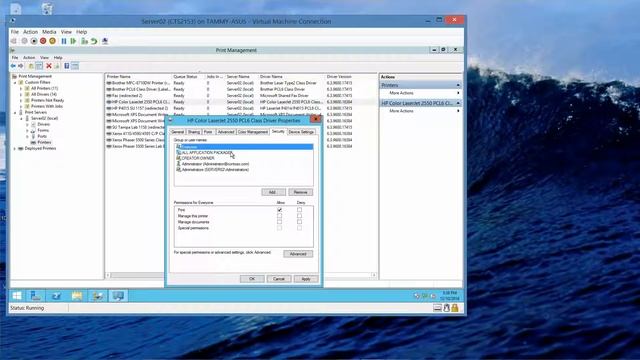Viewport: 640px width, 360px height.
Task: Check Allow for Manage documents
Action: pos(280,222)
